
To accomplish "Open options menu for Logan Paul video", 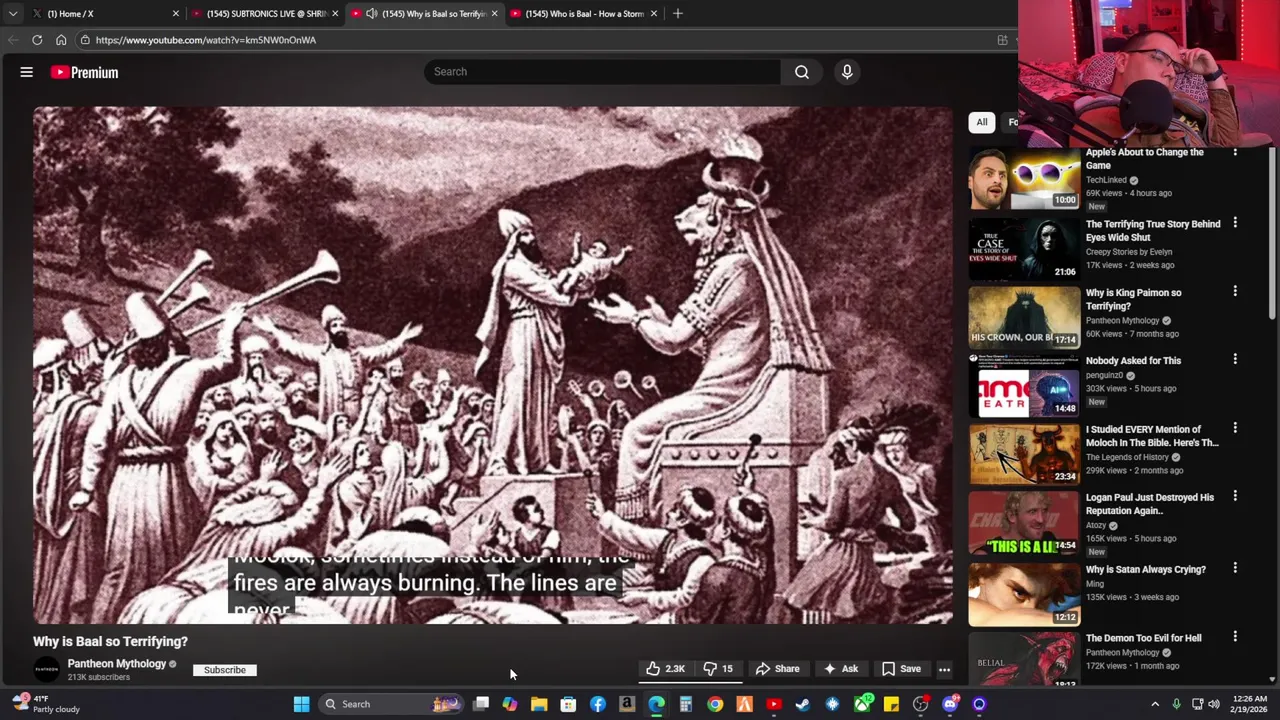I will point(1235,496).
